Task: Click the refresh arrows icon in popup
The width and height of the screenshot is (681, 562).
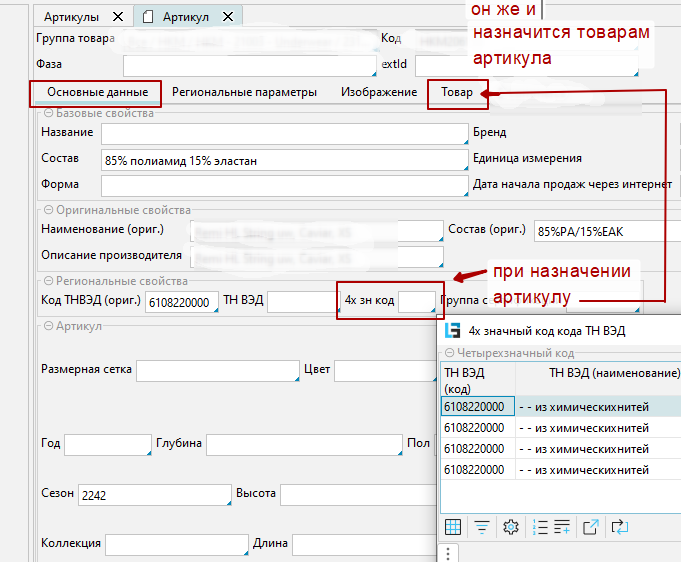Action: 620,527
